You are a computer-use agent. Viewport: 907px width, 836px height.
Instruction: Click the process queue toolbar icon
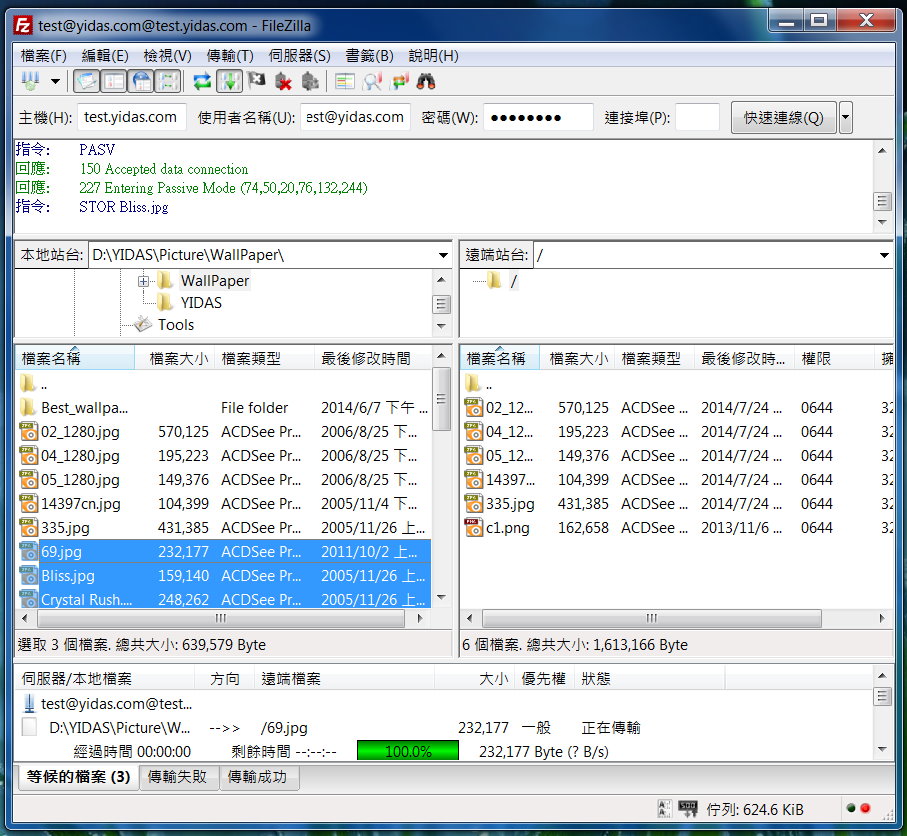point(229,82)
